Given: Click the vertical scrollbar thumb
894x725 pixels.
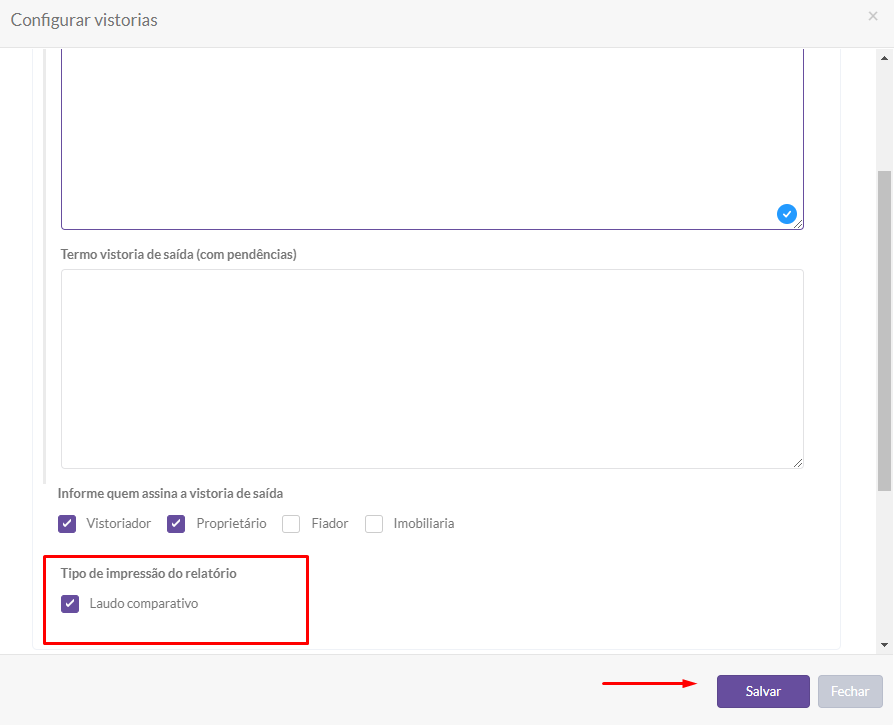Looking at the screenshot, I should [884, 331].
